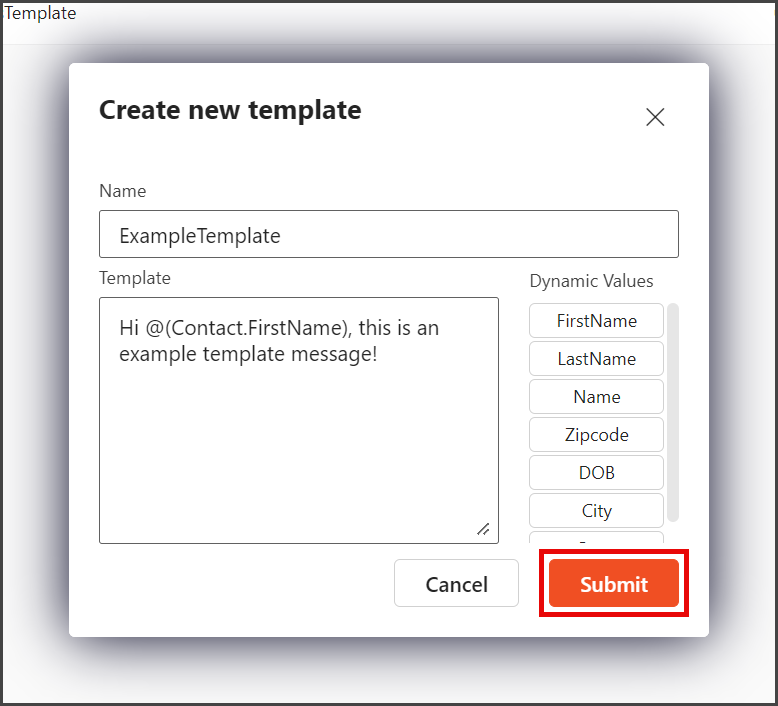The image size is (778, 706).
Task: Insert the FirstName dynamic value
Action: pos(596,321)
